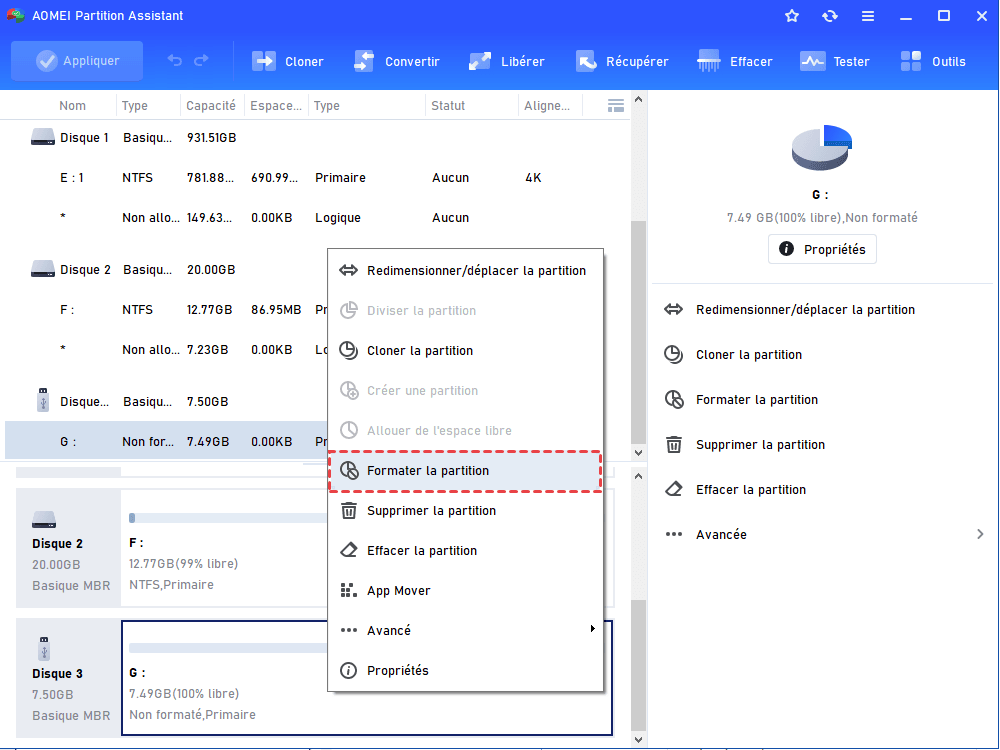Click the undo arrow icon
1000x750 pixels.
[x=175, y=61]
